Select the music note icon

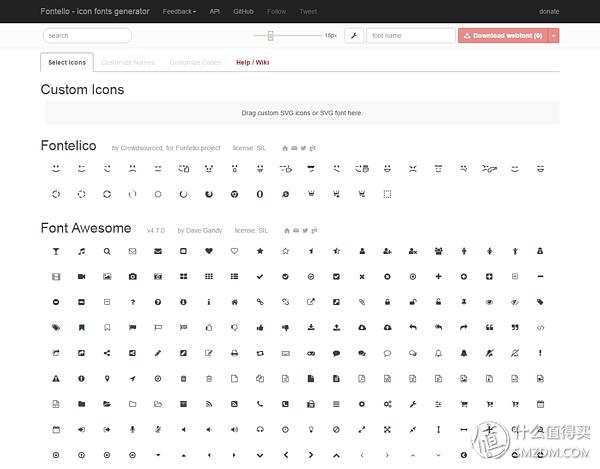click(x=82, y=251)
